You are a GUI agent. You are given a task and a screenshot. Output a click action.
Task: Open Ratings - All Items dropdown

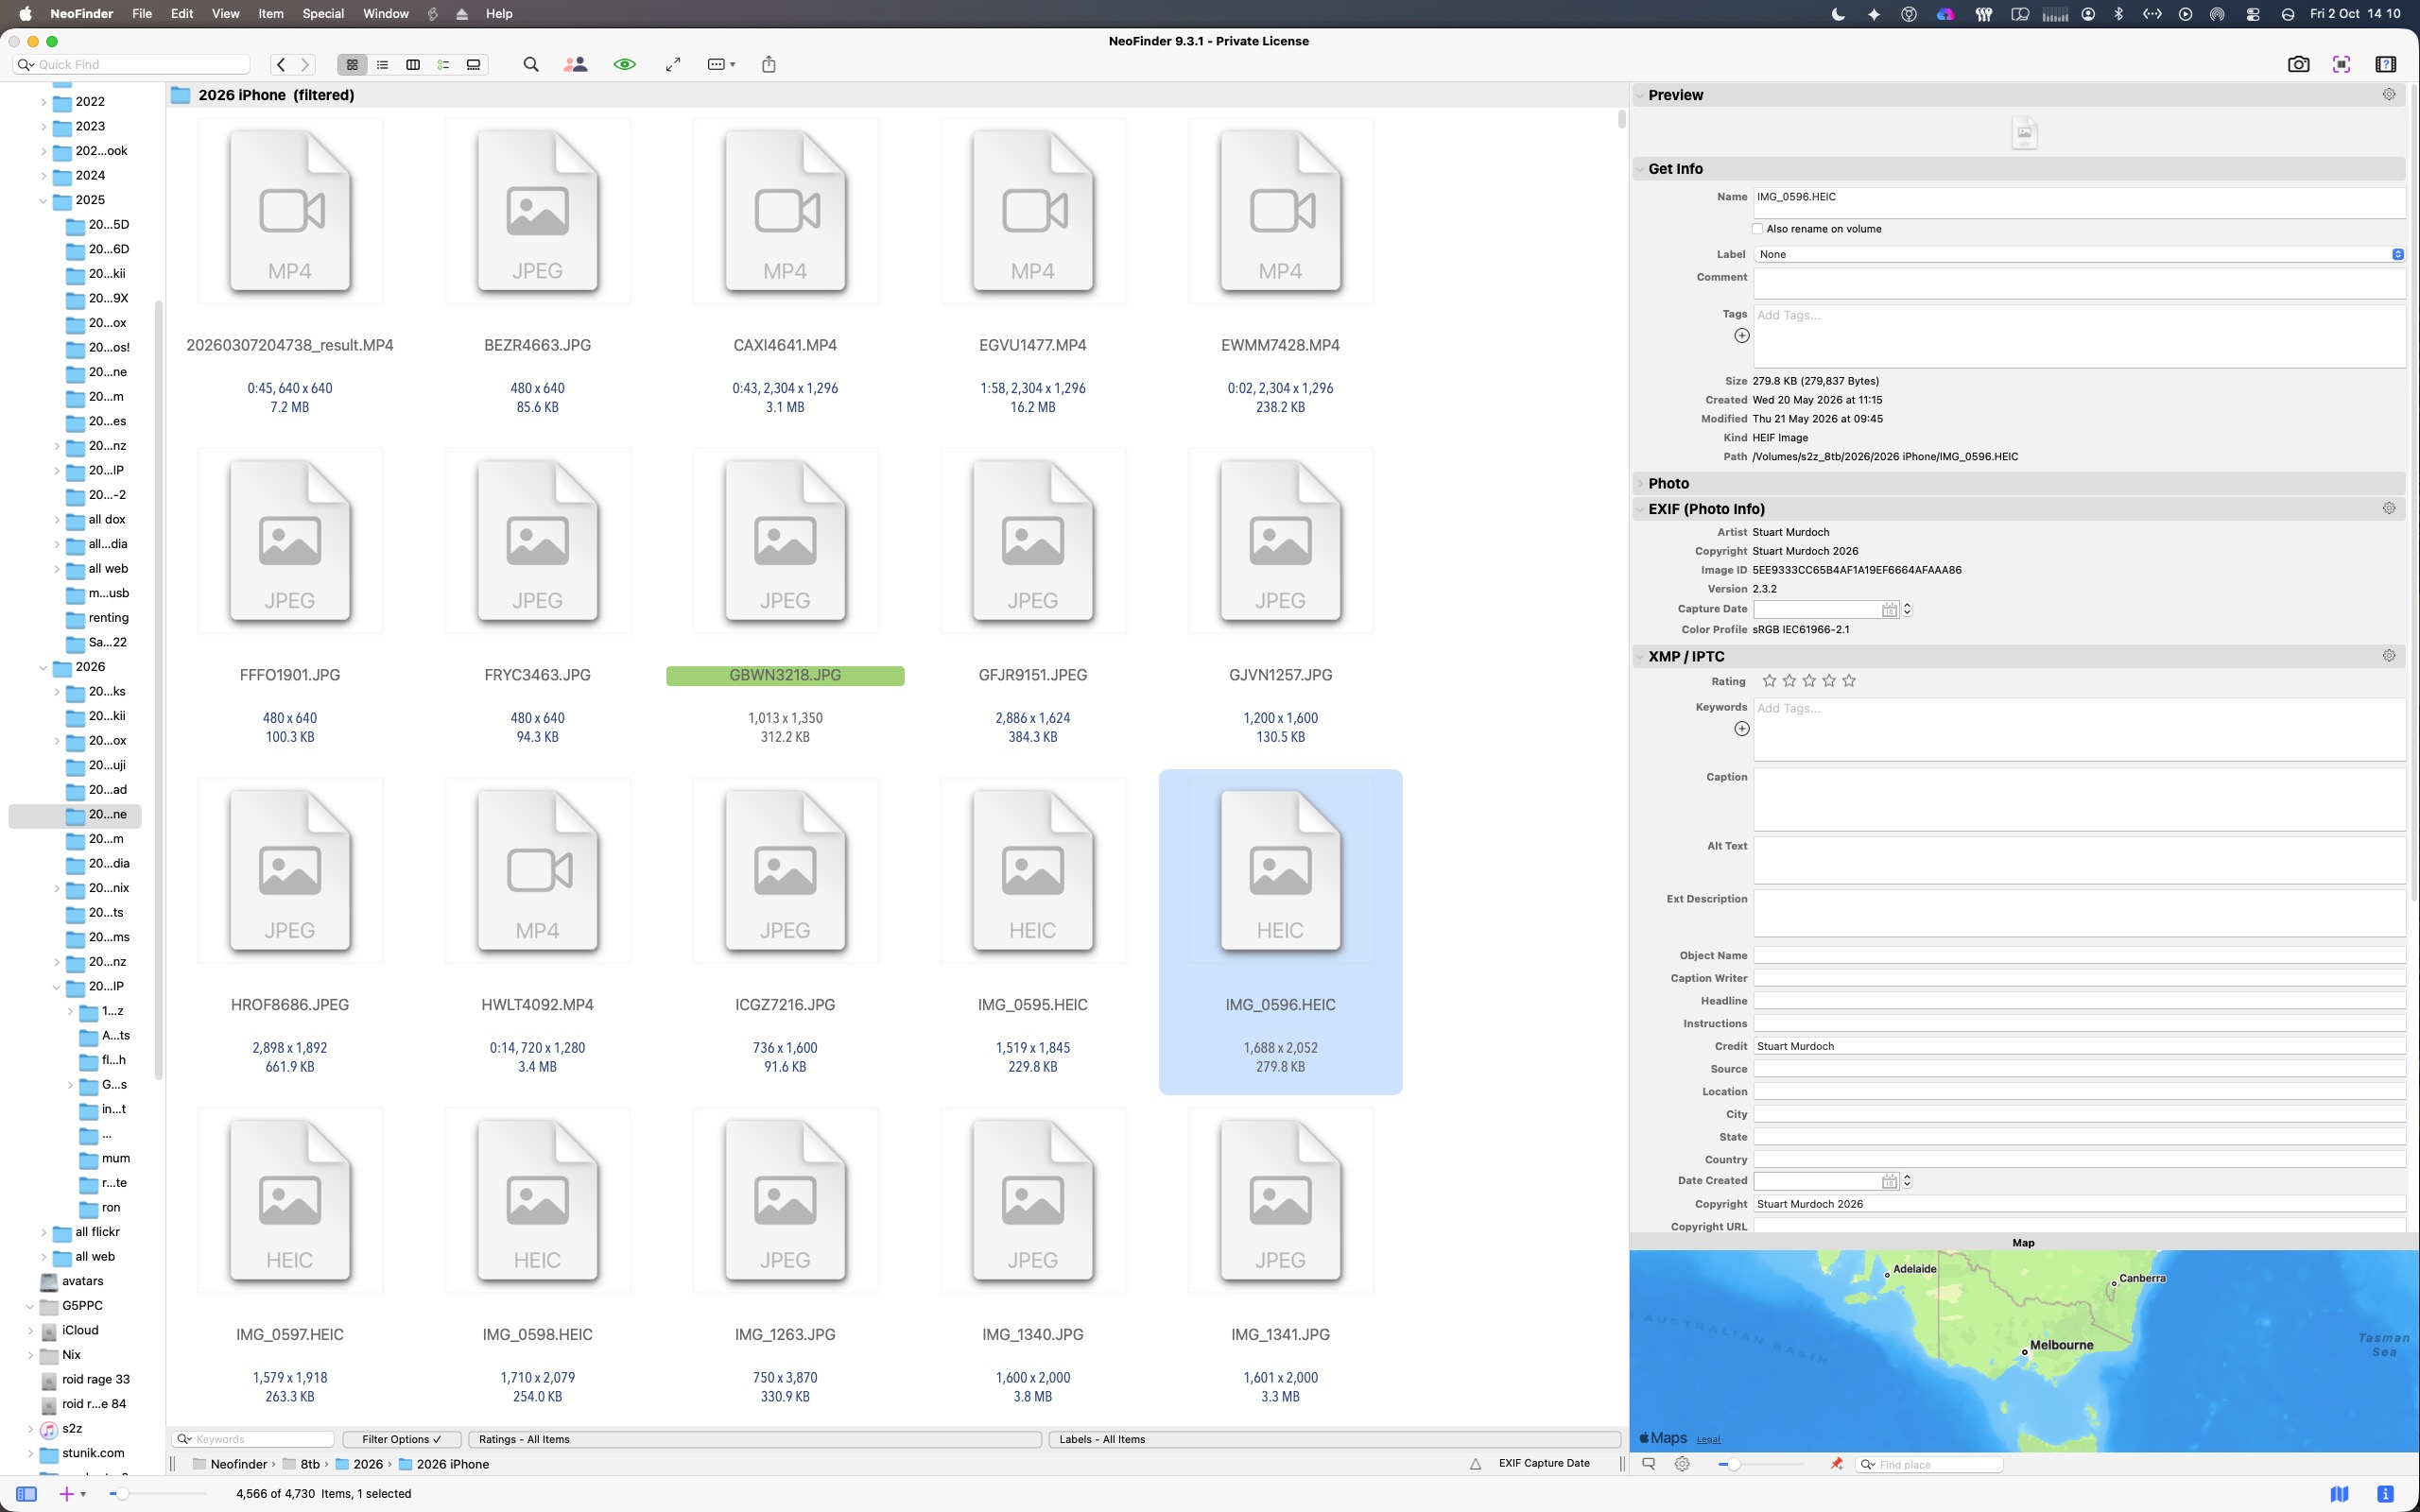coord(754,1439)
